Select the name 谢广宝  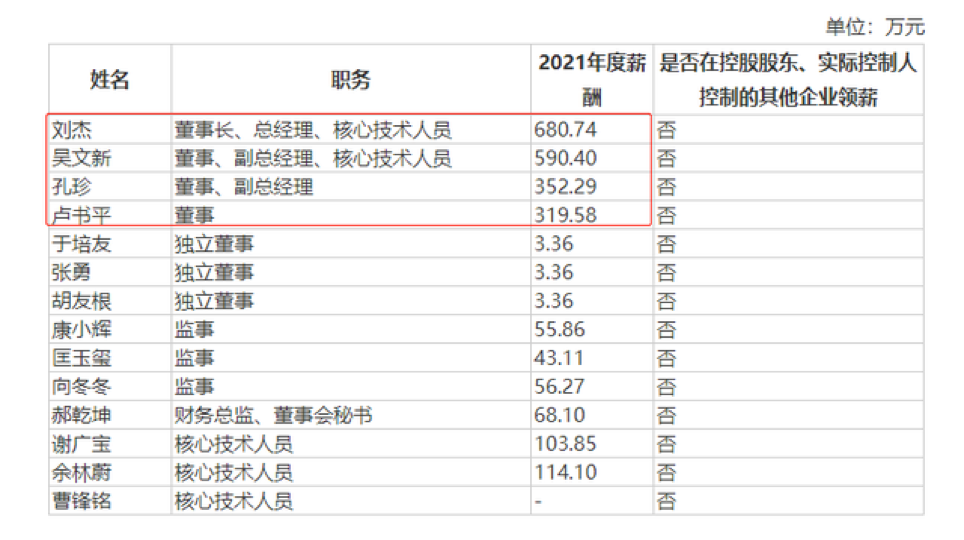point(82,444)
